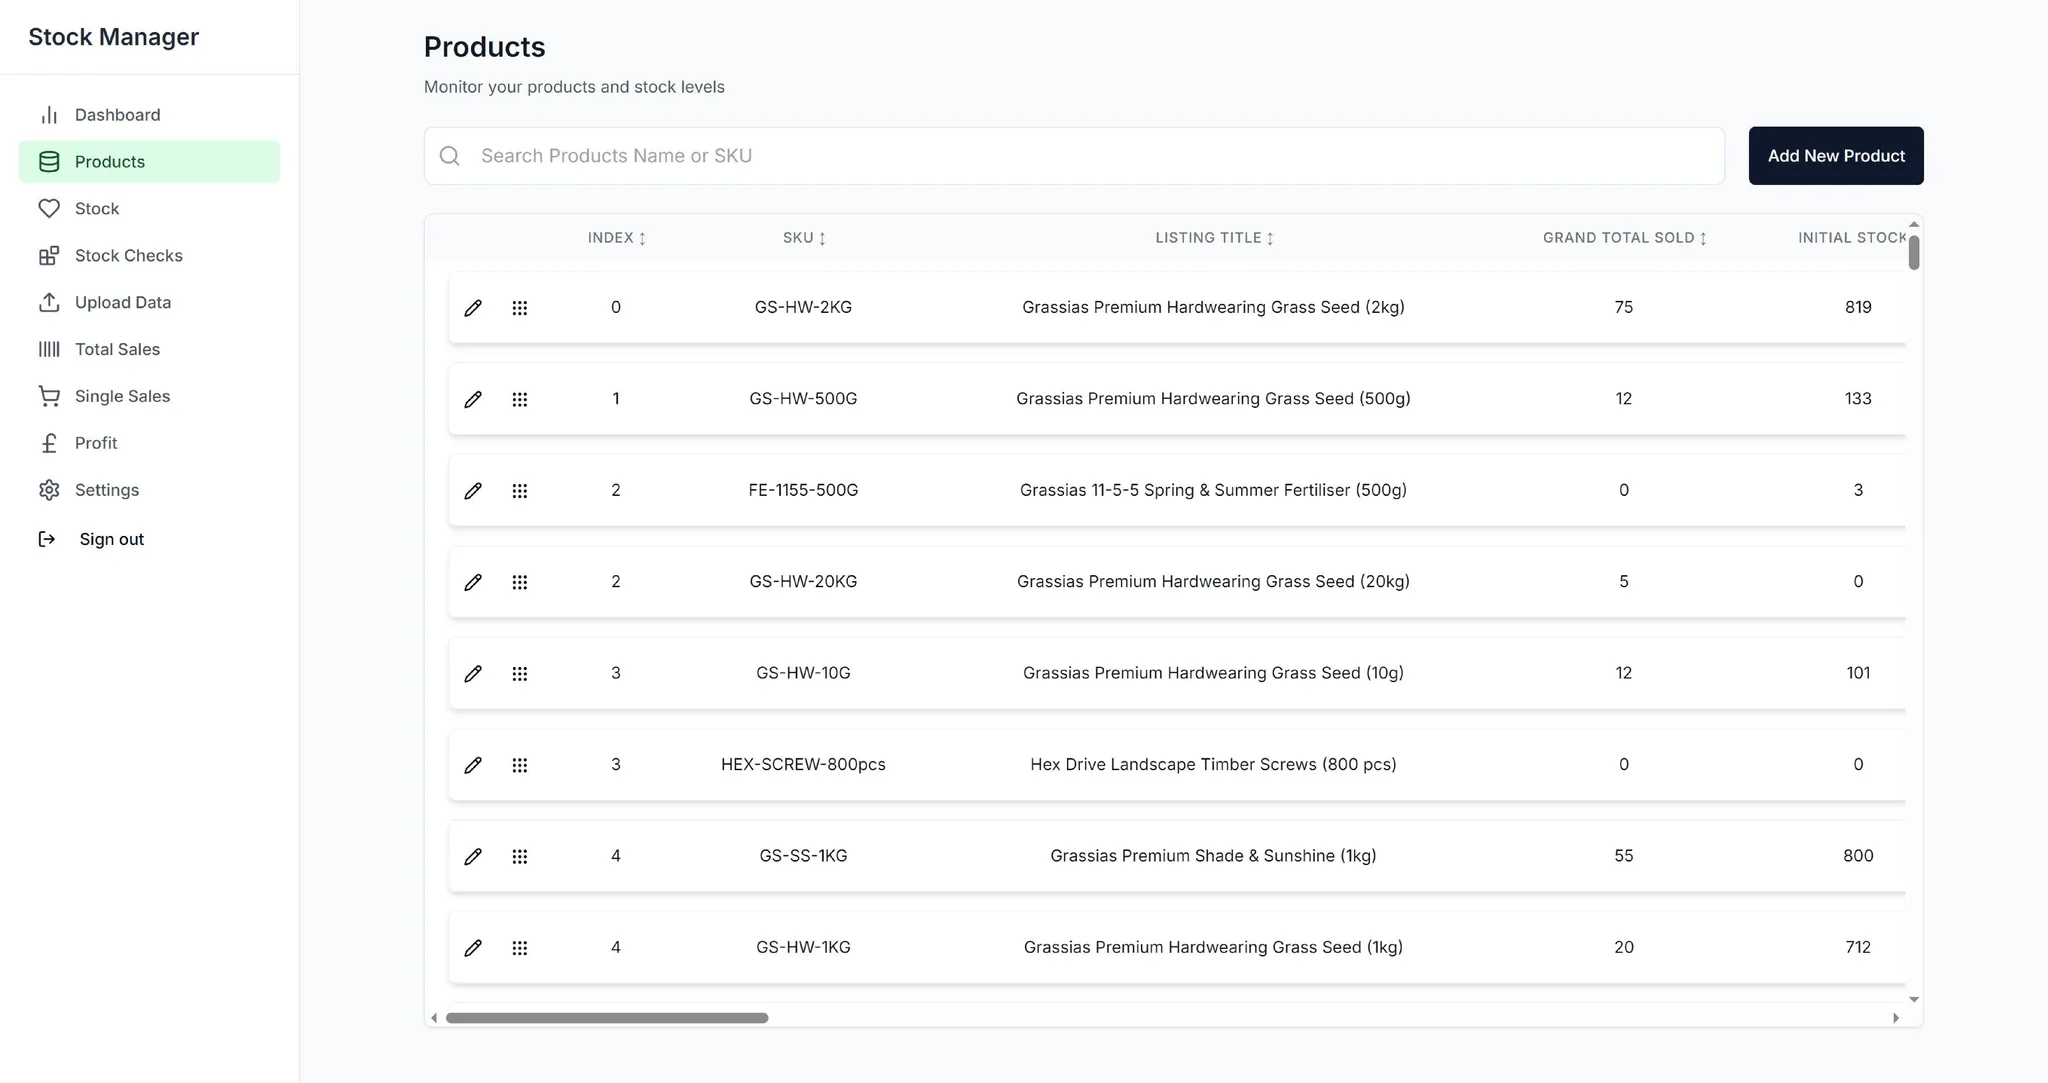Click the vertical table scrollbar thumb
This screenshot has width=2048, height=1083.
pos(1914,252)
